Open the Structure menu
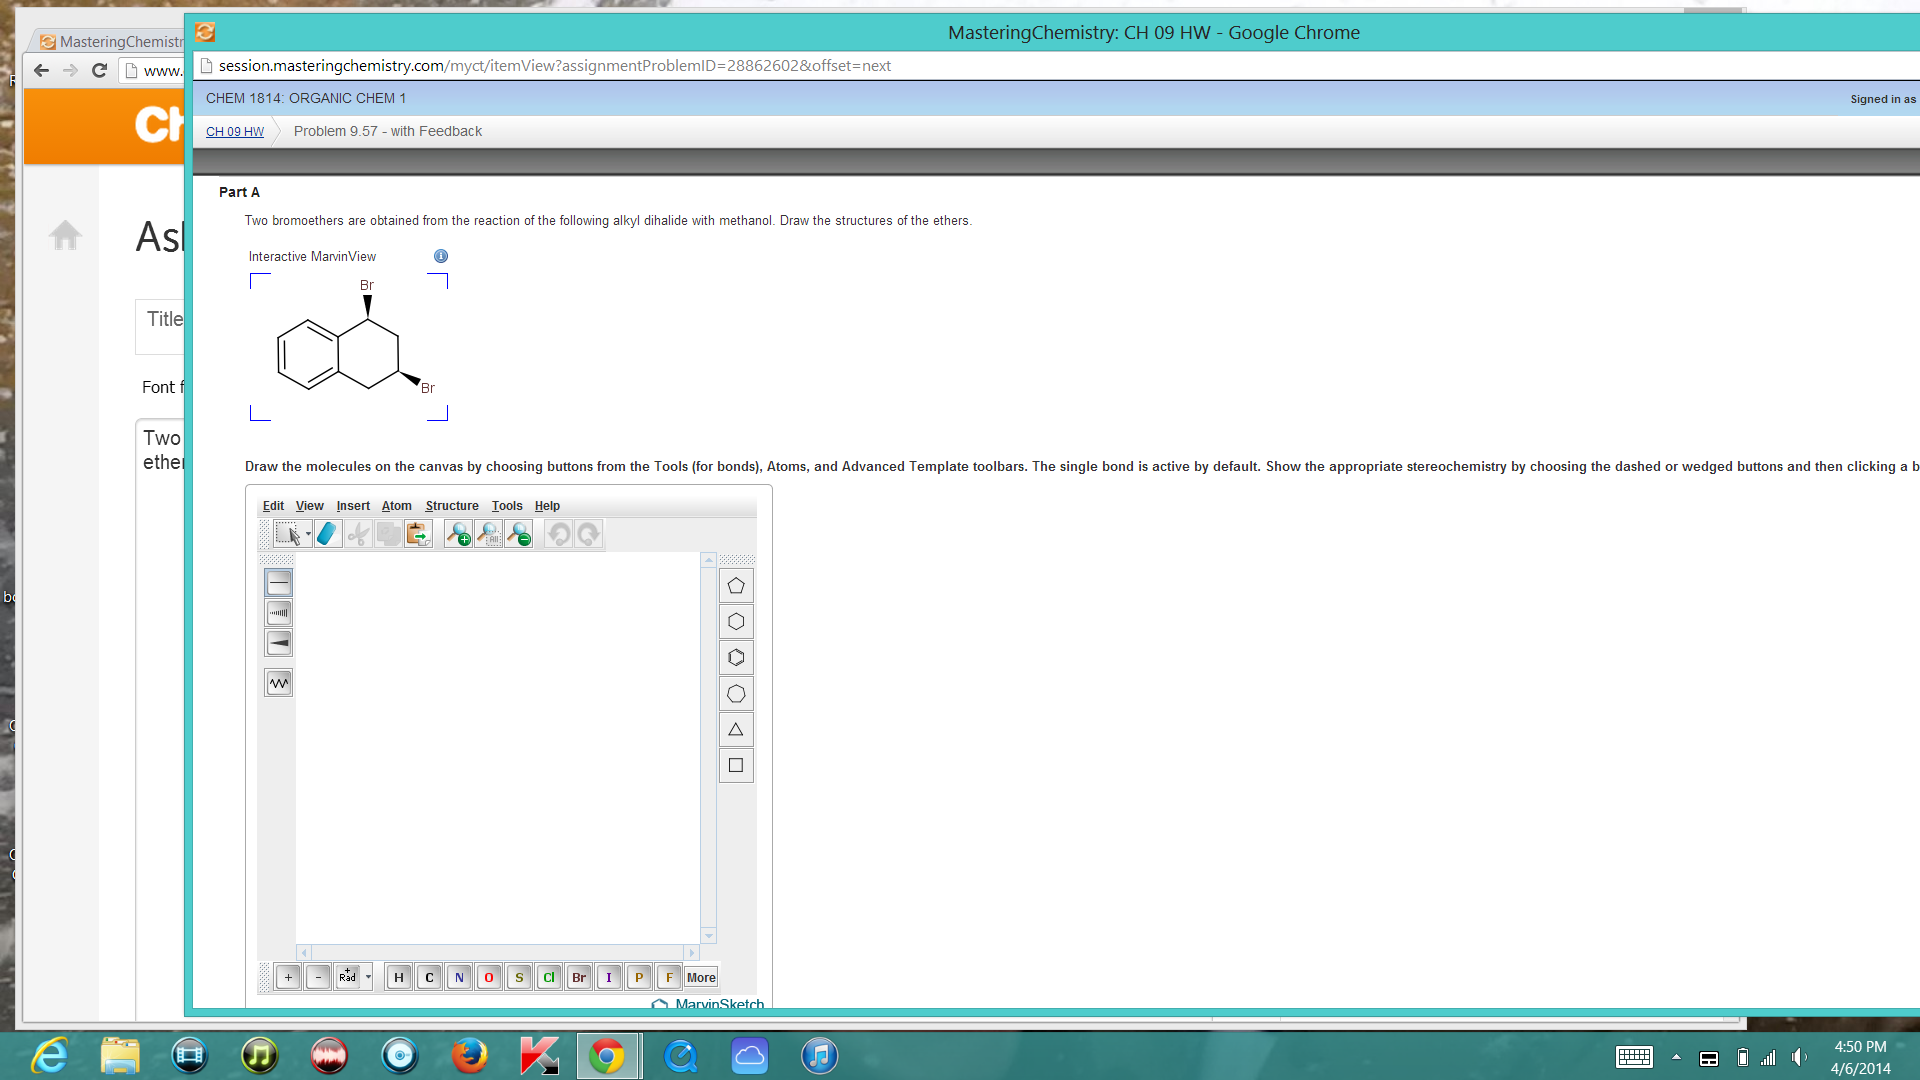1920x1080 pixels. point(452,506)
